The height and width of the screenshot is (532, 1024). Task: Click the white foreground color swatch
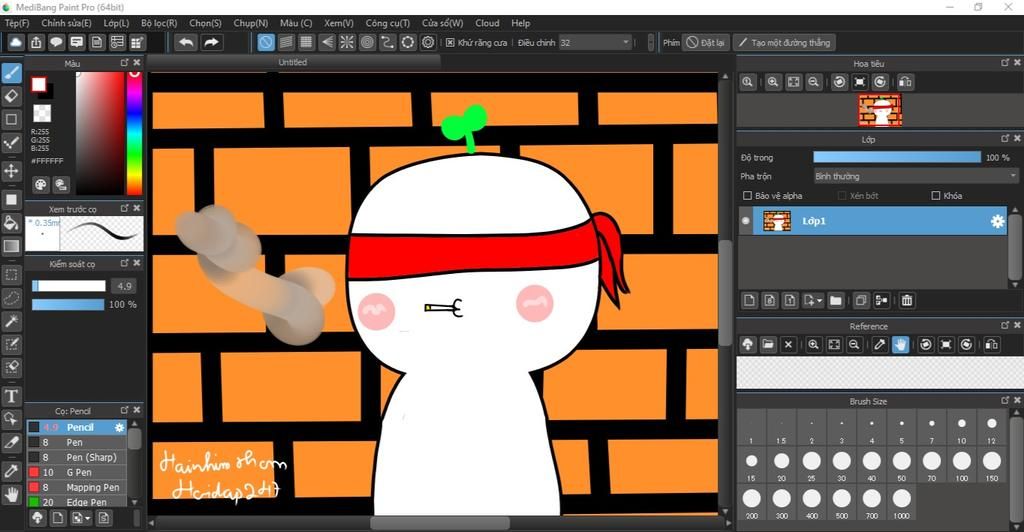(39, 84)
